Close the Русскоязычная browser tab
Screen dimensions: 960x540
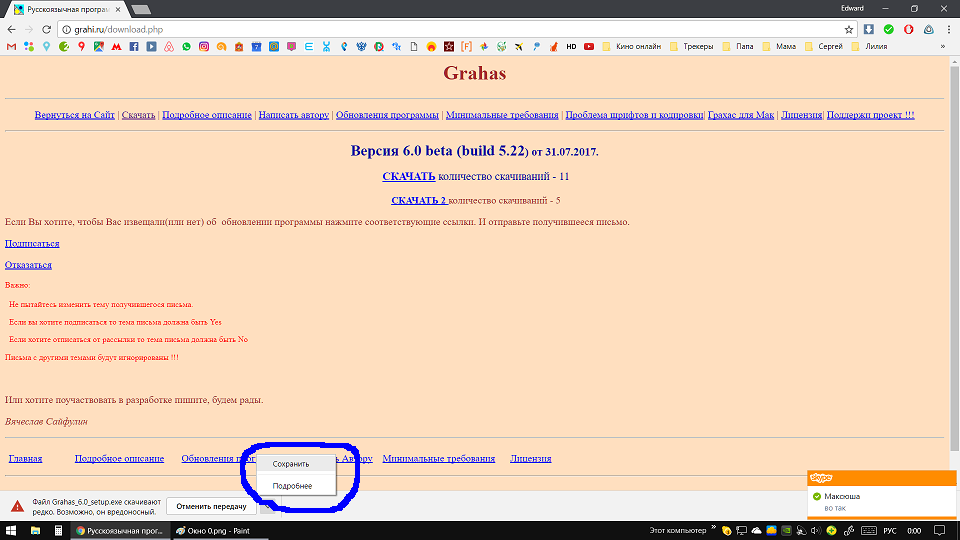[118, 9]
